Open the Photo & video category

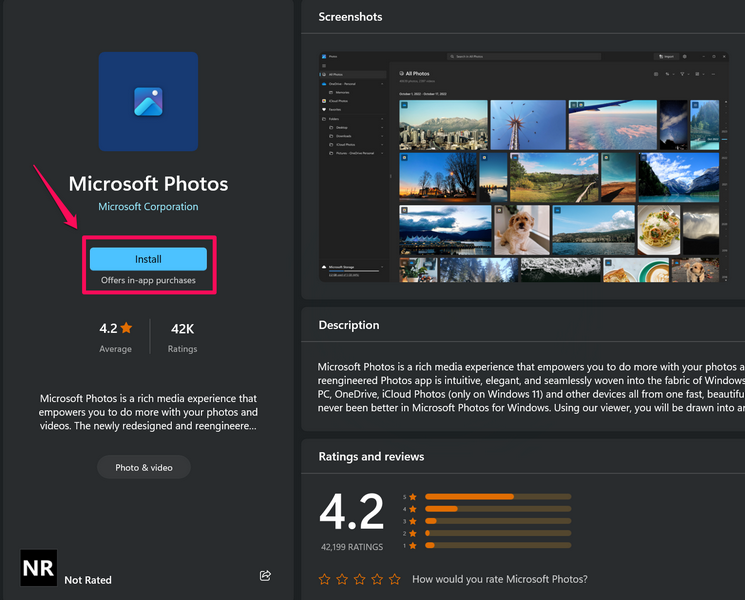tap(143, 467)
